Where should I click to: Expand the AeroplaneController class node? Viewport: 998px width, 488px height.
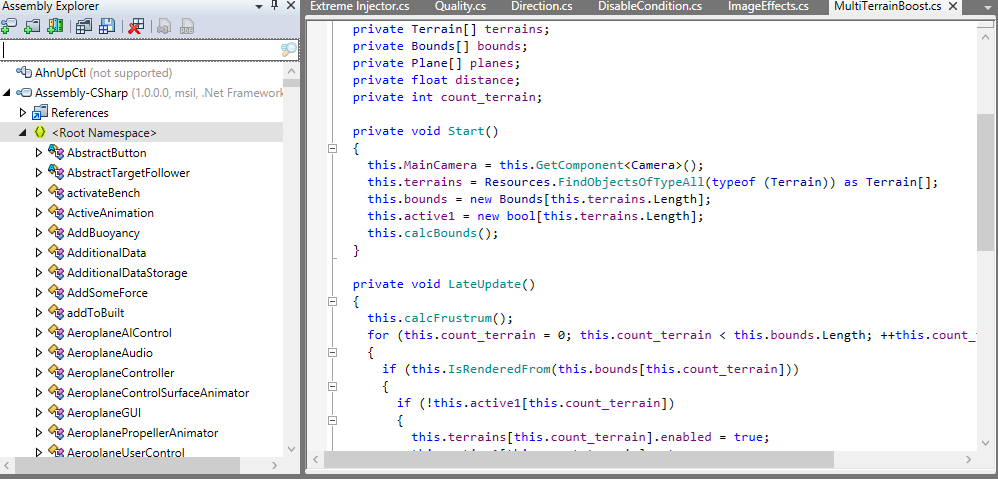point(39,373)
